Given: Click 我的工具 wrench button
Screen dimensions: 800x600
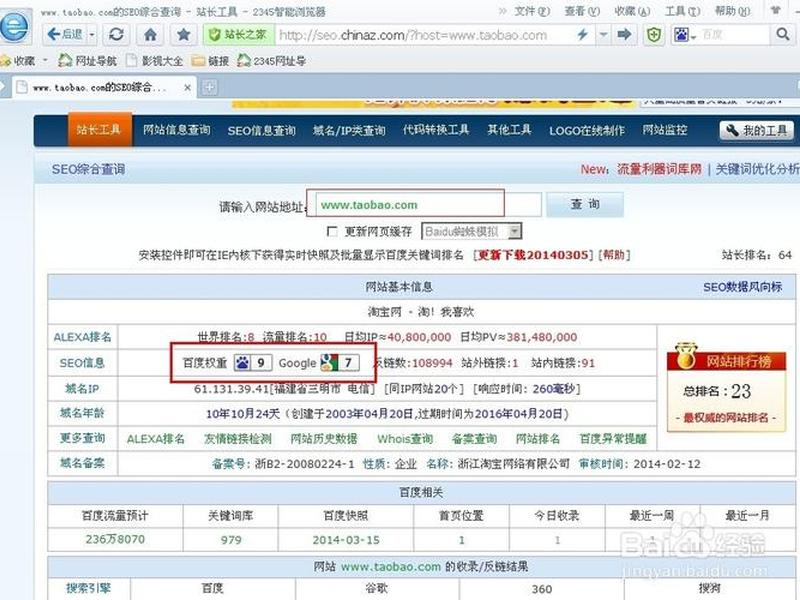Looking at the screenshot, I should coord(757,130).
